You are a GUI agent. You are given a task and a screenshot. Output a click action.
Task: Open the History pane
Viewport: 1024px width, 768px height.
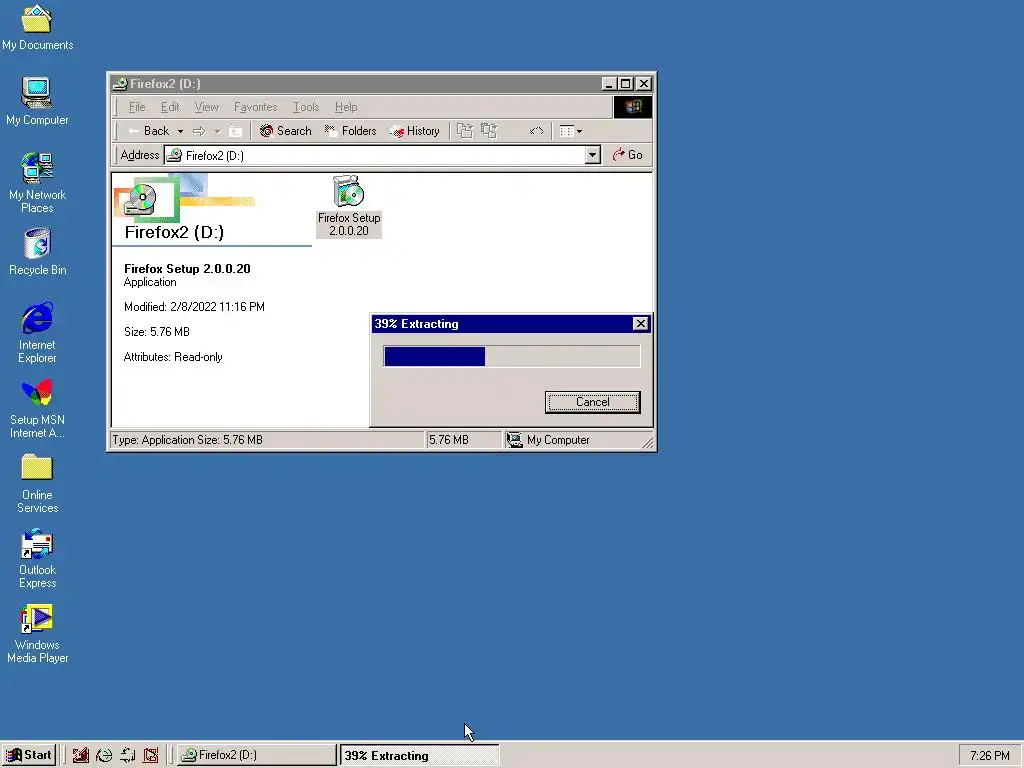click(x=415, y=131)
